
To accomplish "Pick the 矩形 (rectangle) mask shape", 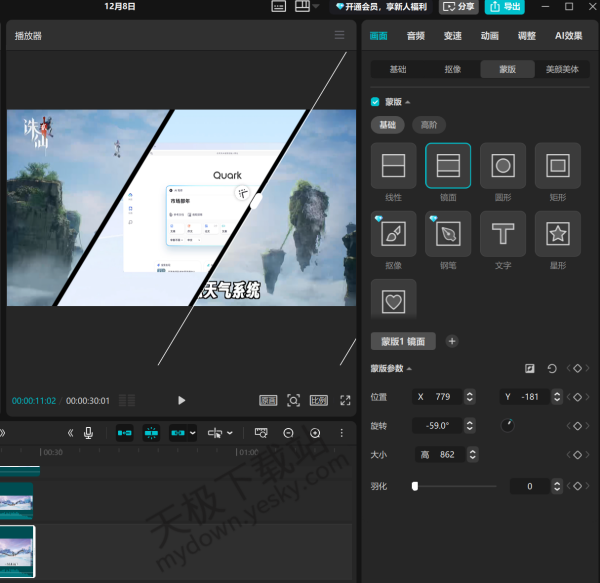I will pyautogui.click(x=557, y=166).
